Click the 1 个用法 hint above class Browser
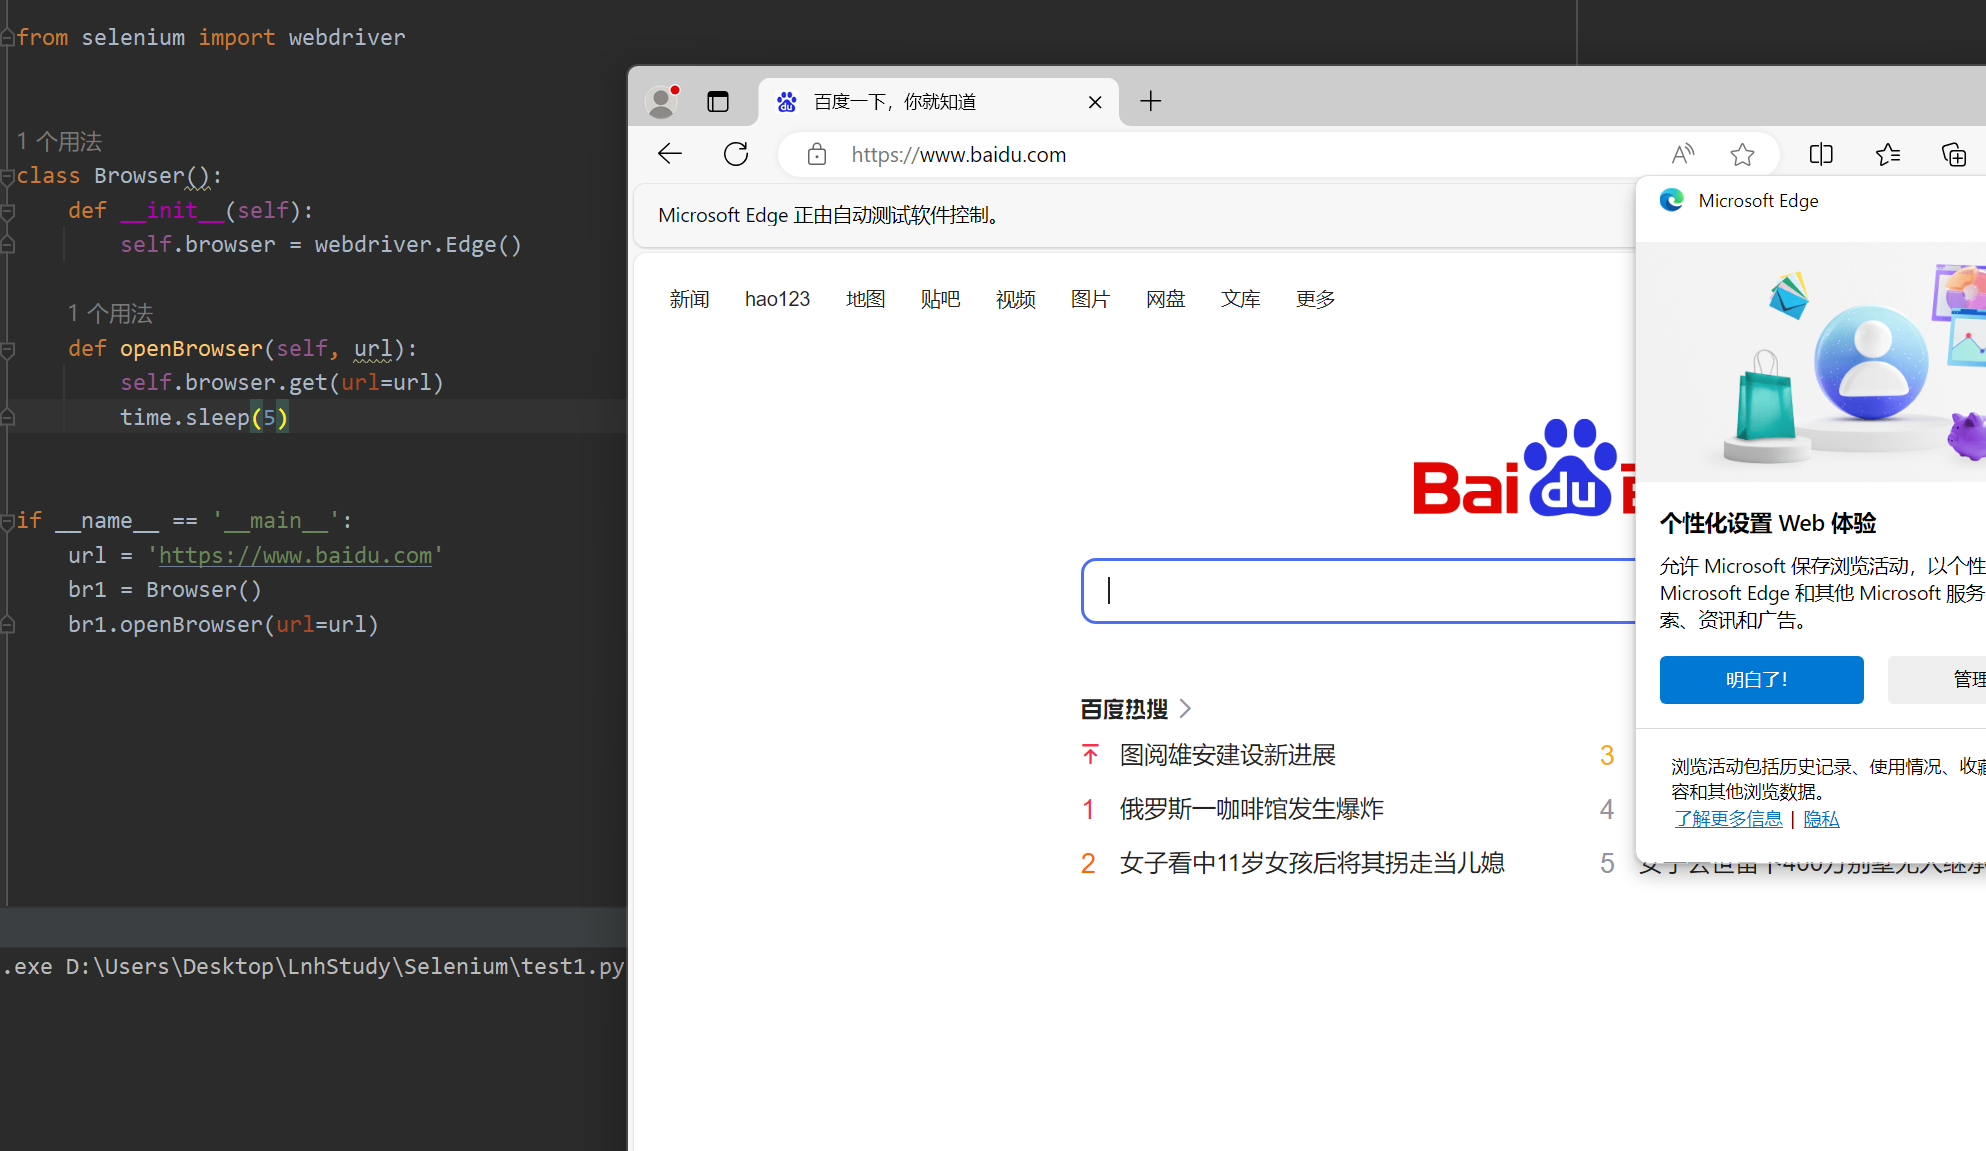Viewport: 1986px width, 1151px height. 59,141
